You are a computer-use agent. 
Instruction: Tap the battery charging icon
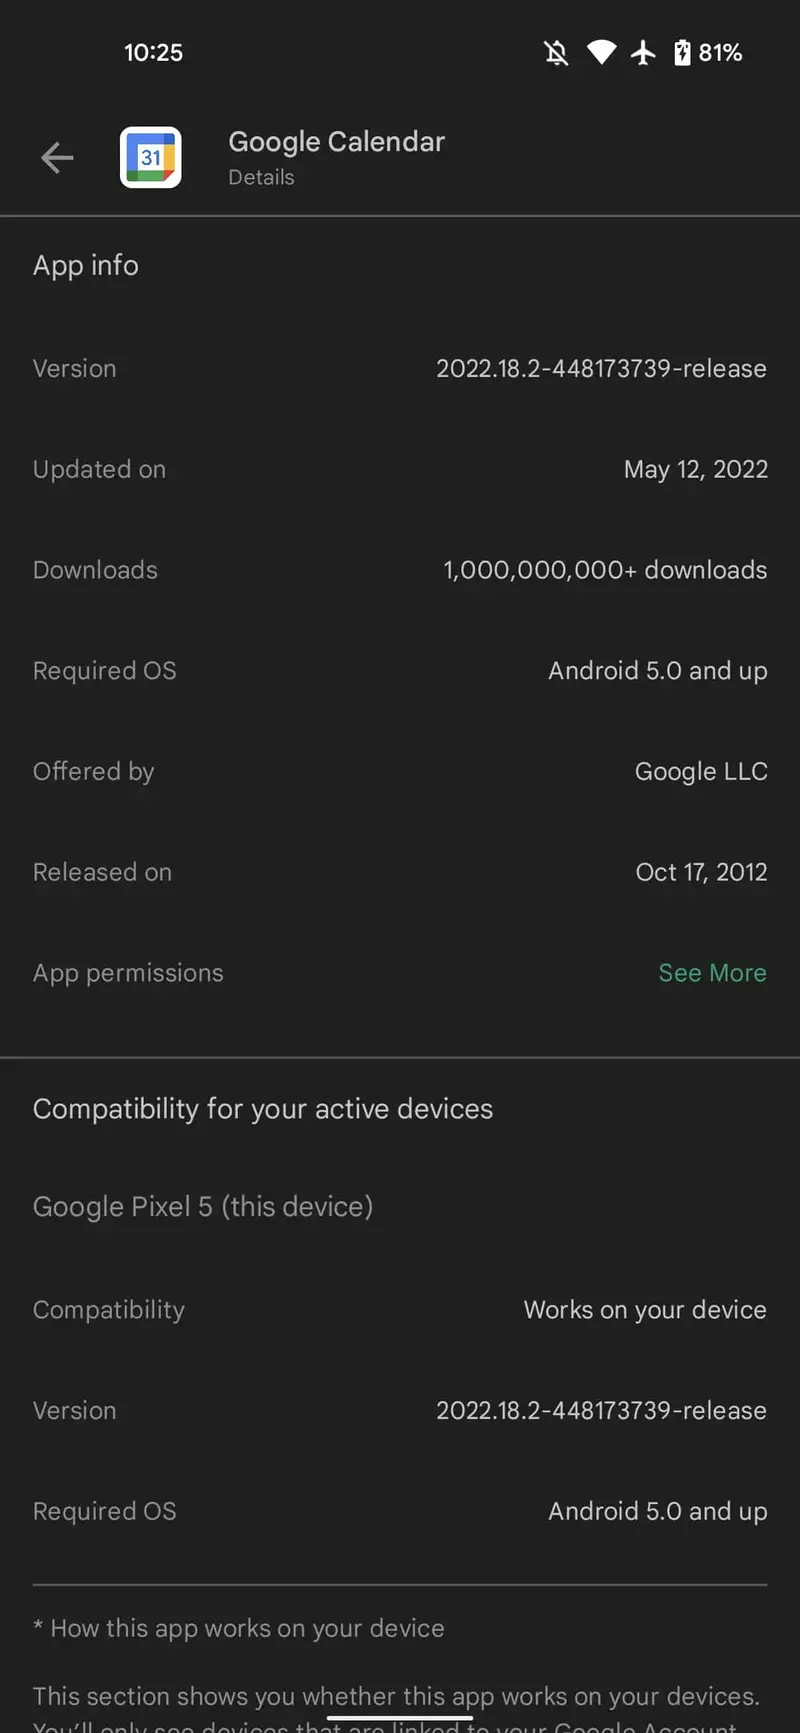(682, 52)
